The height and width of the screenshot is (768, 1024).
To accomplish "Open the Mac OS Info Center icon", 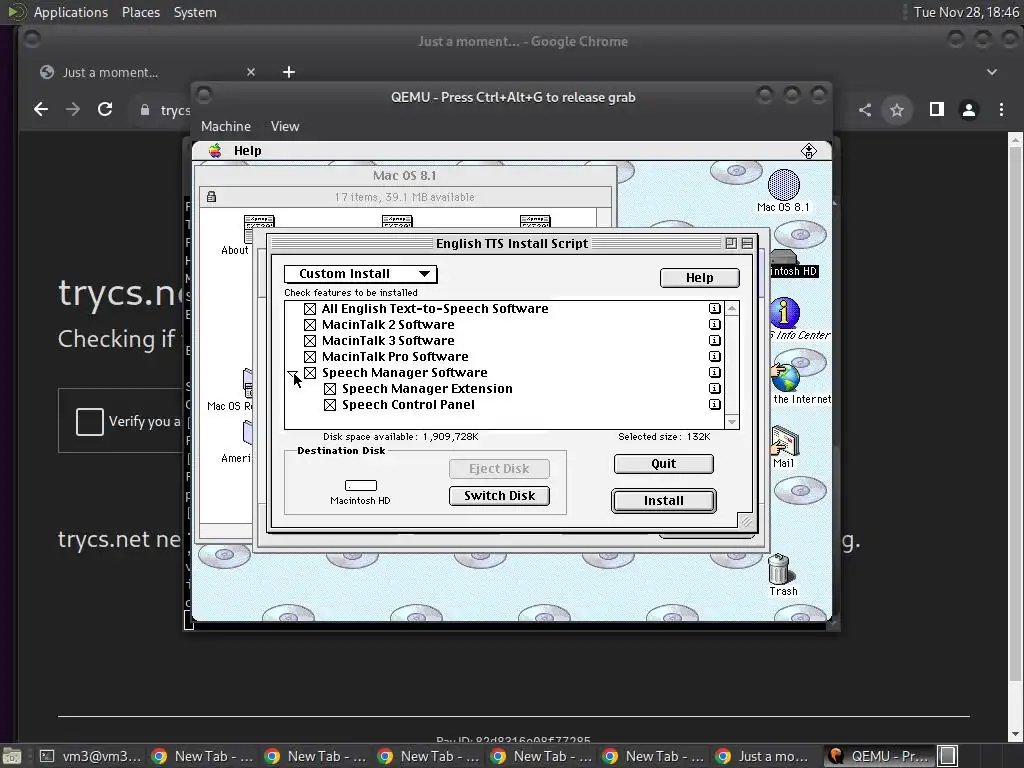I will (x=784, y=312).
